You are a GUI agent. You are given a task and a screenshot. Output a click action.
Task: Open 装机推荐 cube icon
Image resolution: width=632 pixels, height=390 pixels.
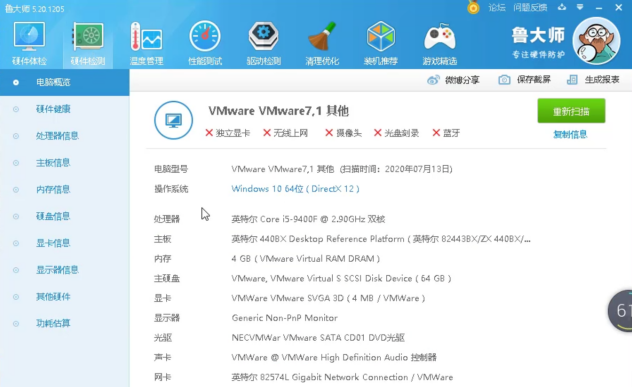380,36
